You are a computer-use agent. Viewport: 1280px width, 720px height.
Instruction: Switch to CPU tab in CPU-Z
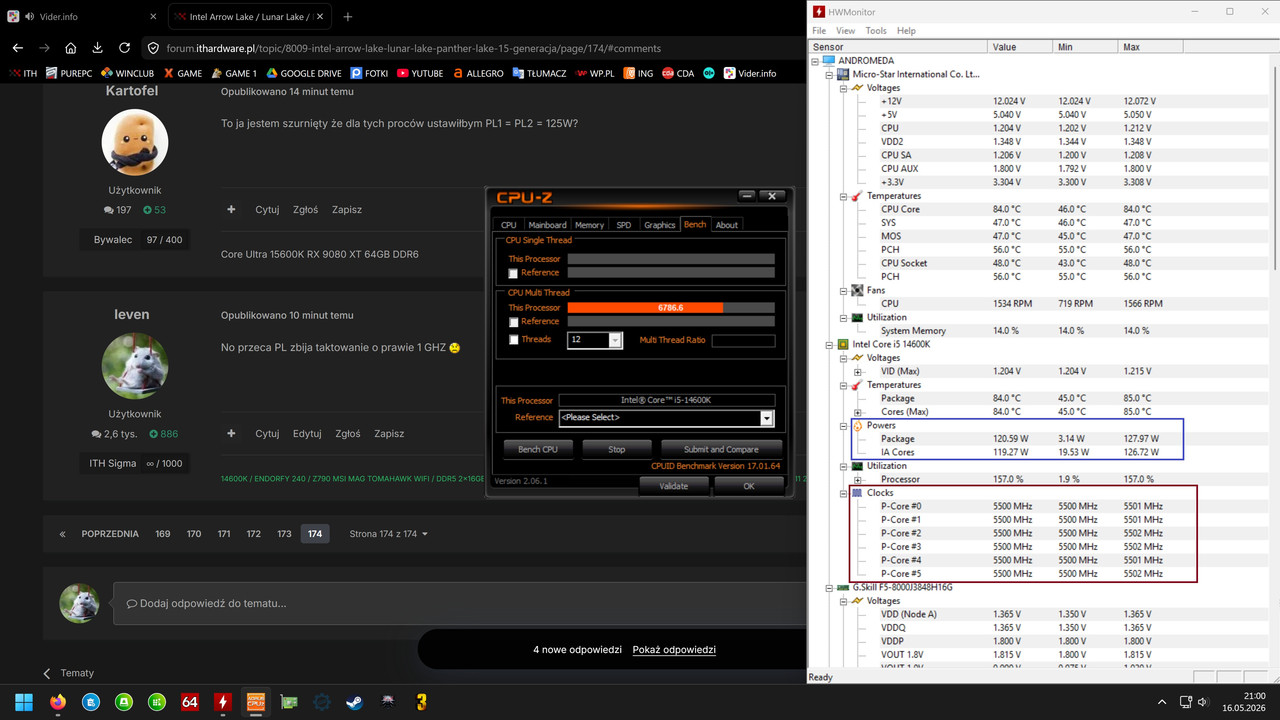pyautogui.click(x=509, y=225)
